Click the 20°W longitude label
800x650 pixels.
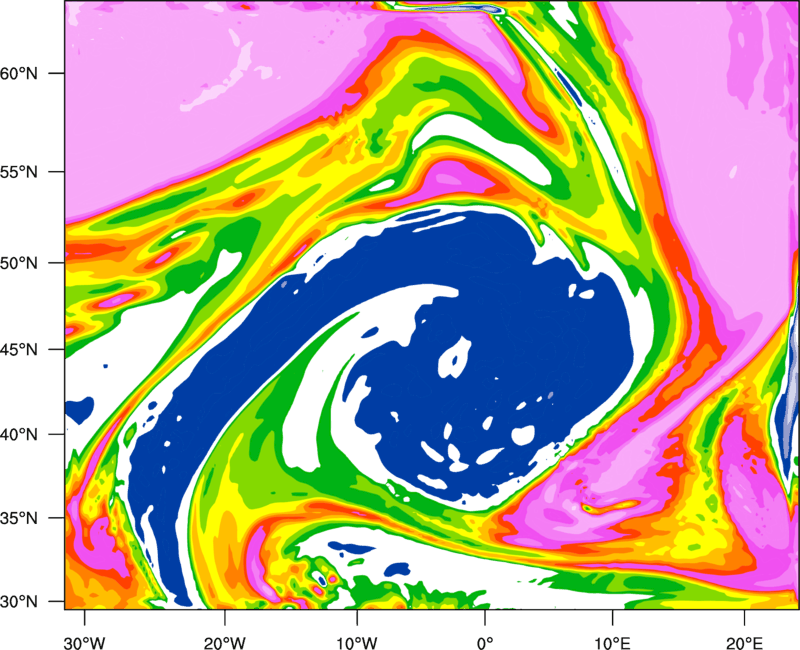(x=224, y=643)
